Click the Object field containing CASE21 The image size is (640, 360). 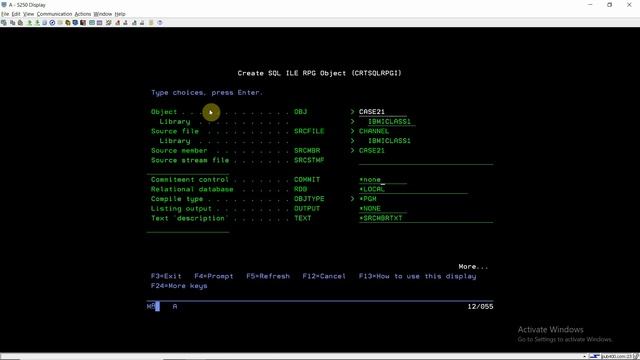(x=382, y=112)
